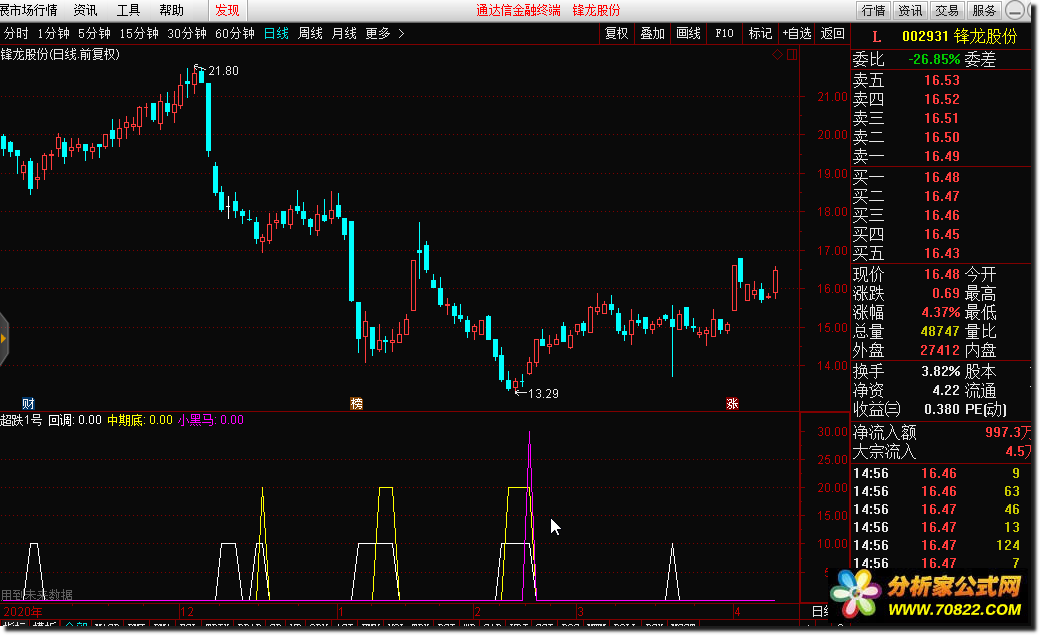Click the round minimize button at top right
This screenshot has width=1041, height=635.
click(x=1014, y=11)
